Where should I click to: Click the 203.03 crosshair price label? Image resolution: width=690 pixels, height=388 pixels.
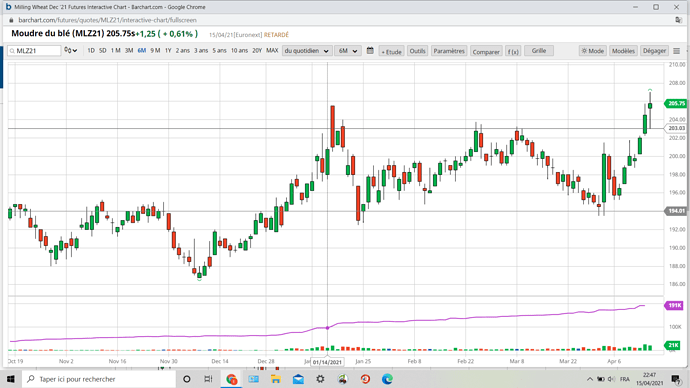coord(675,128)
